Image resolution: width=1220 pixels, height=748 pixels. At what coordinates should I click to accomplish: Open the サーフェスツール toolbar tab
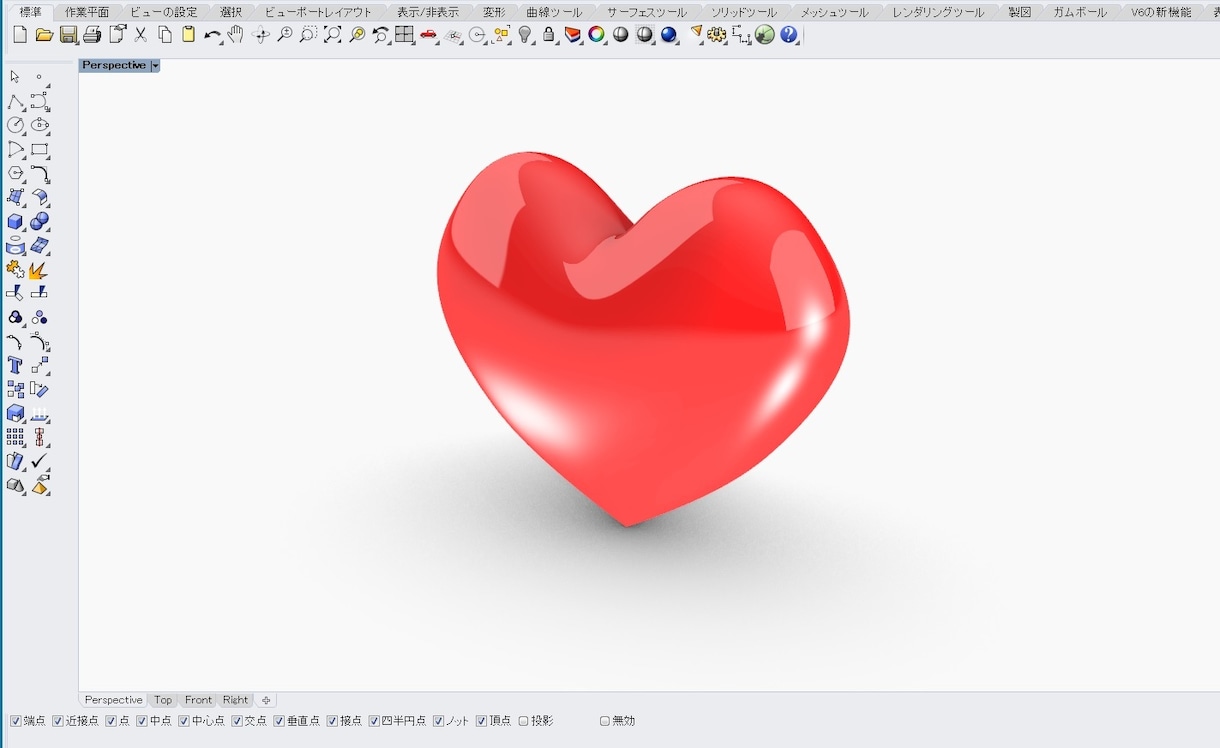647,12
